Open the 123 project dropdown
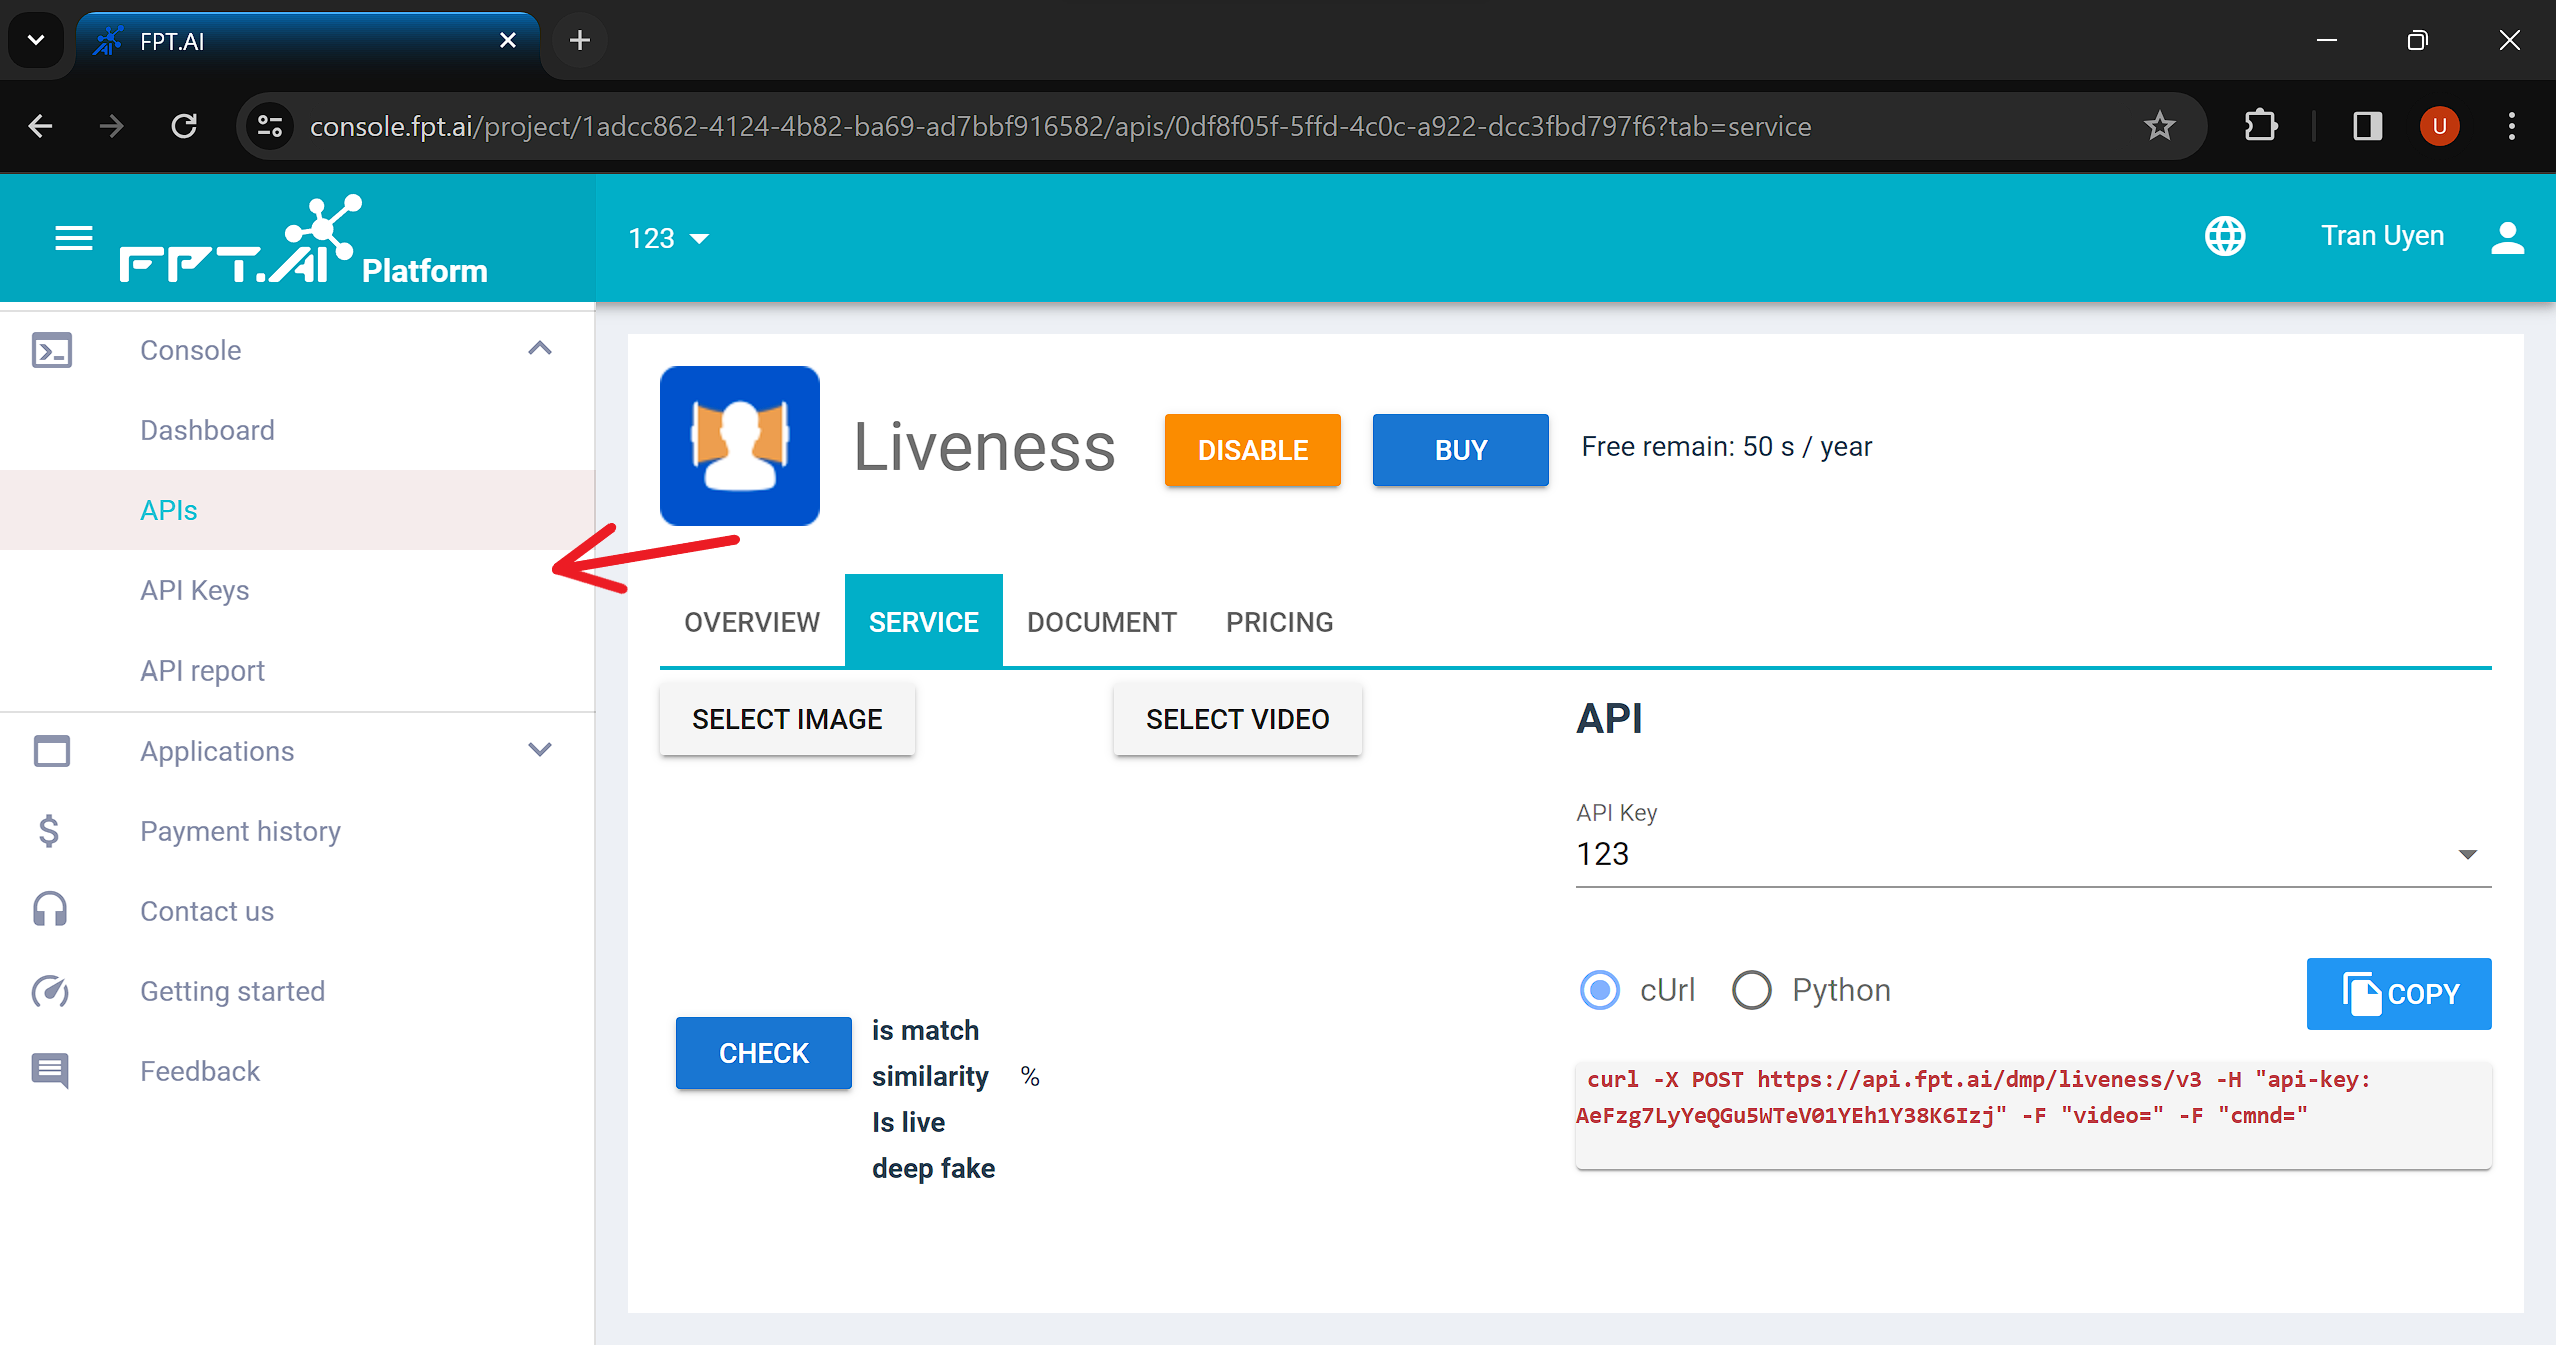2556x1346 pixels. tap(669, 238)
